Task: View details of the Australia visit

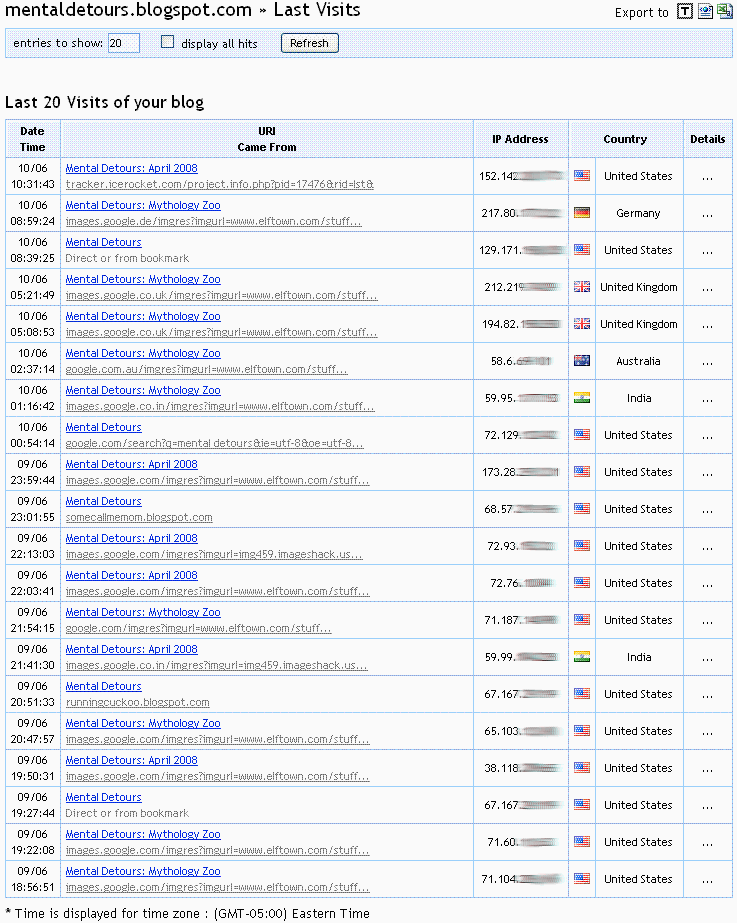Action: coord(708,364)
